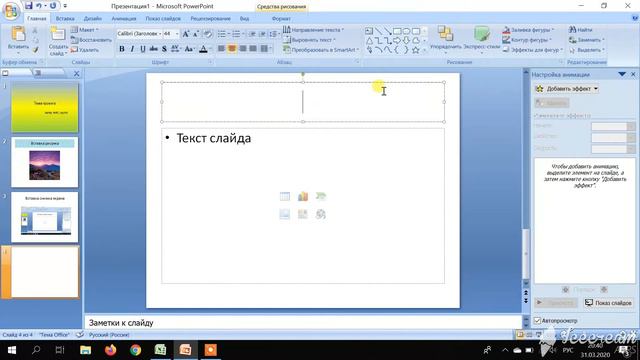The width and height of the screenshot is (640, 360).
Task: Insert chart icon in content placeholder
Action: pyautogui.click(x=303, y=196)
